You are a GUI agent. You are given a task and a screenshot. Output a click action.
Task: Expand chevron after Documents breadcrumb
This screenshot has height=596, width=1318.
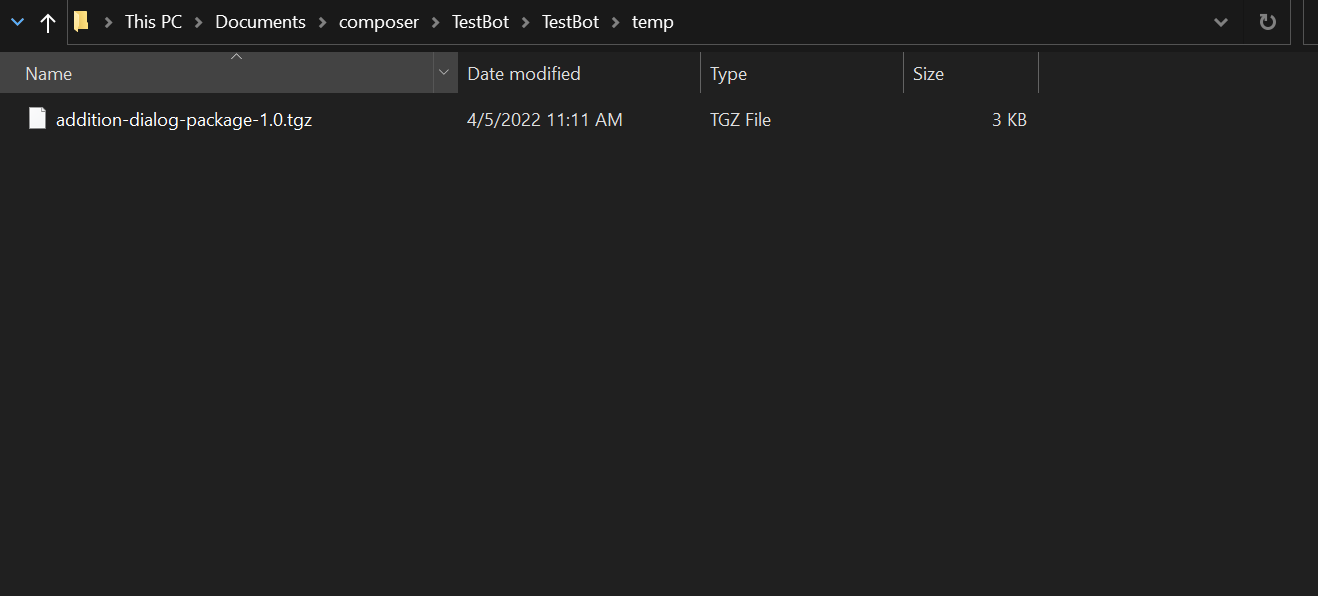(x=323, y=22)
